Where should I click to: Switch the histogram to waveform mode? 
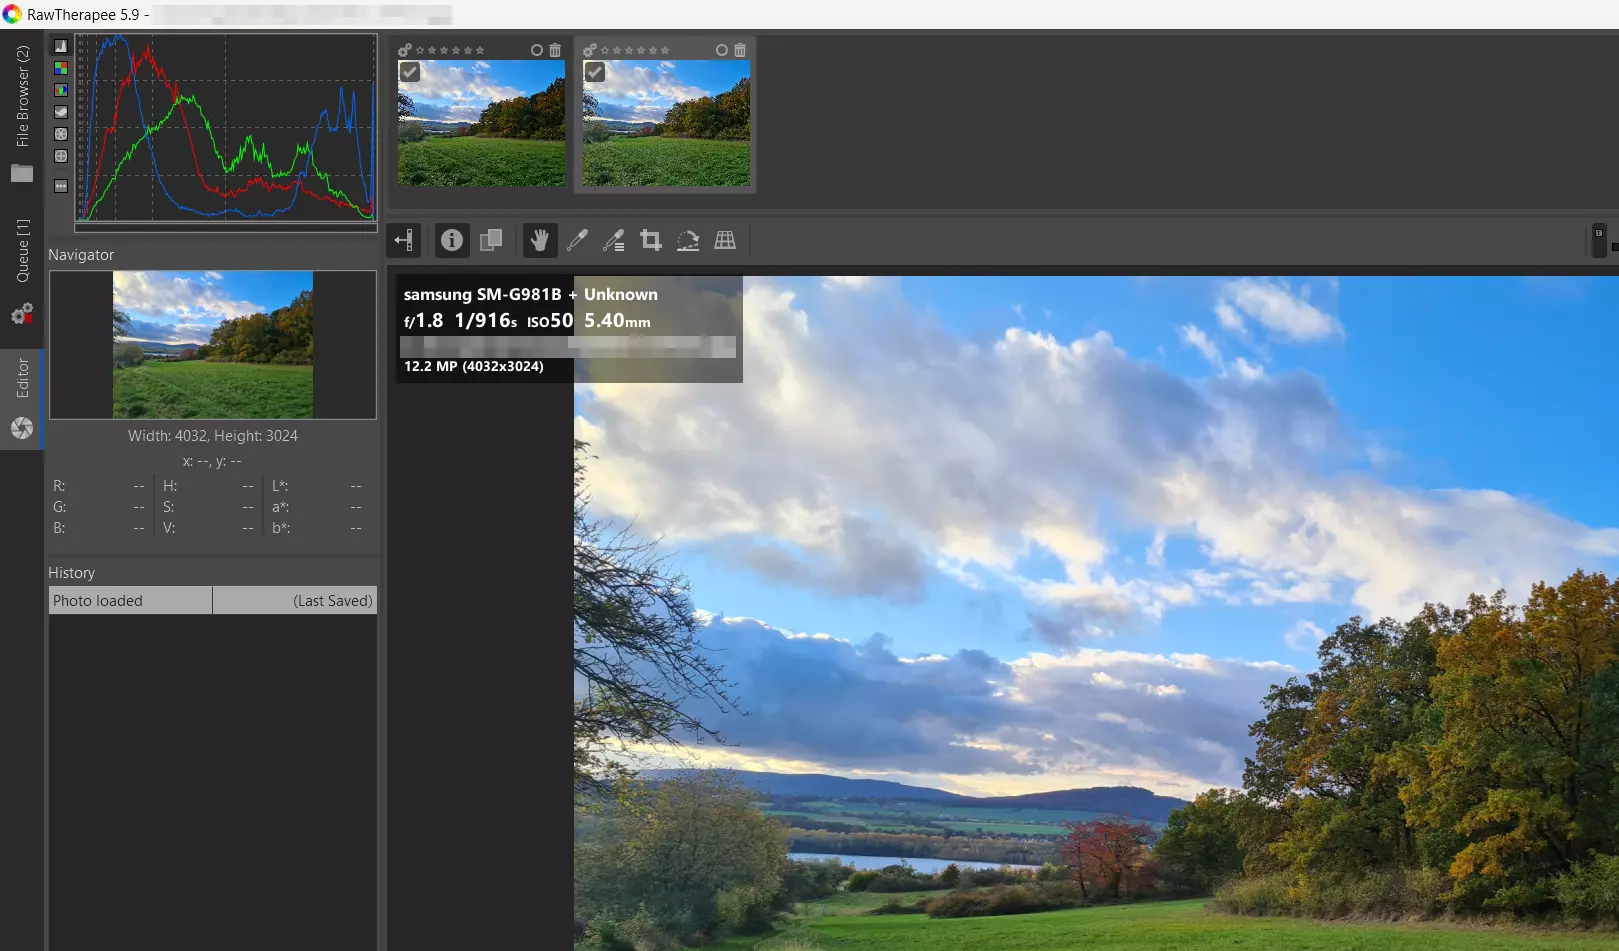60,111
